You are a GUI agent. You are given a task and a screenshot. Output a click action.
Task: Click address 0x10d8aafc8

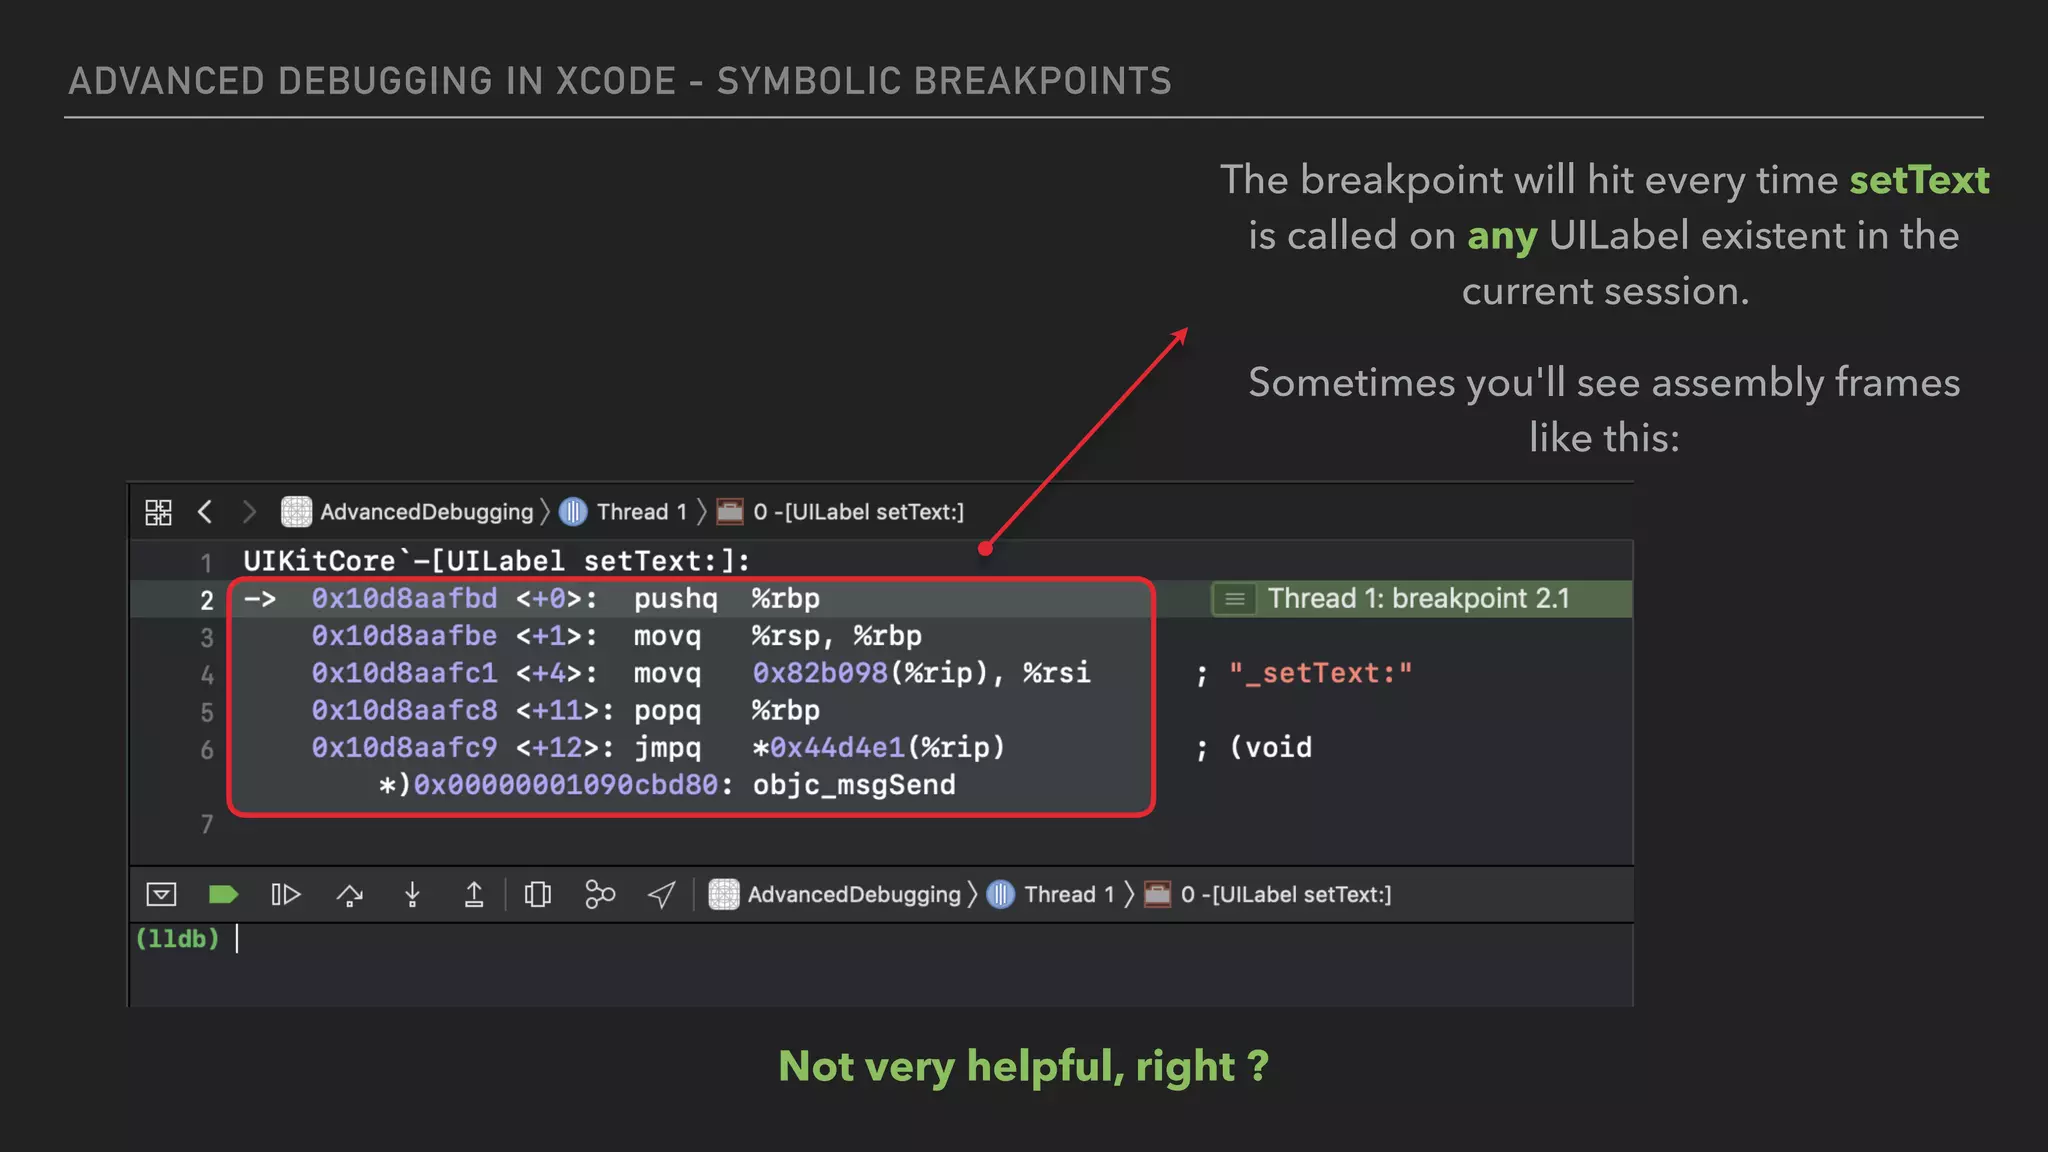[404, 710]
